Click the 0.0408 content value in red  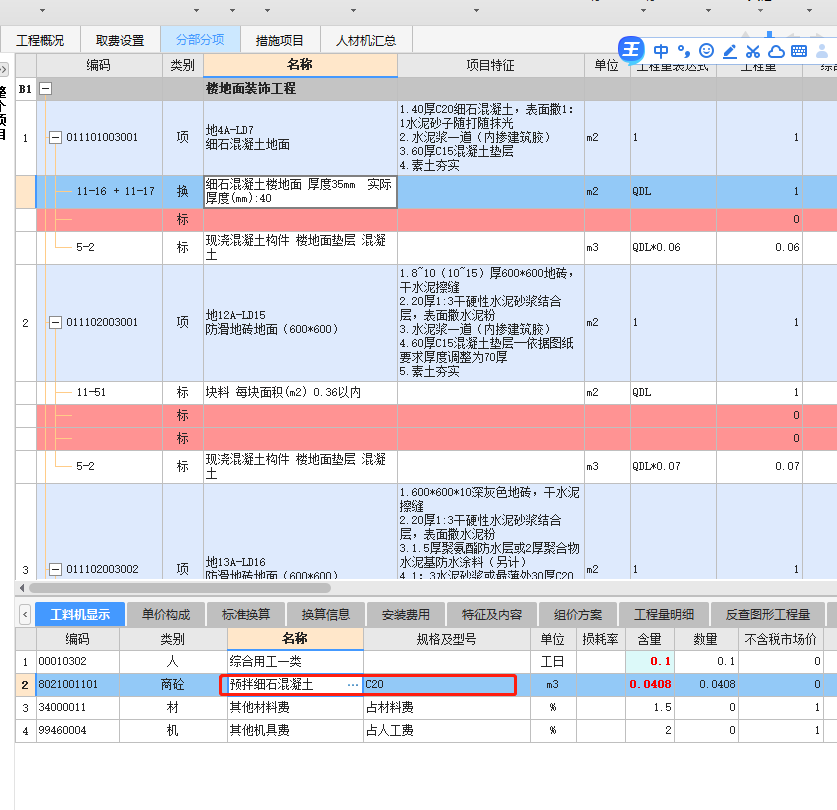[x=650, y=685]
